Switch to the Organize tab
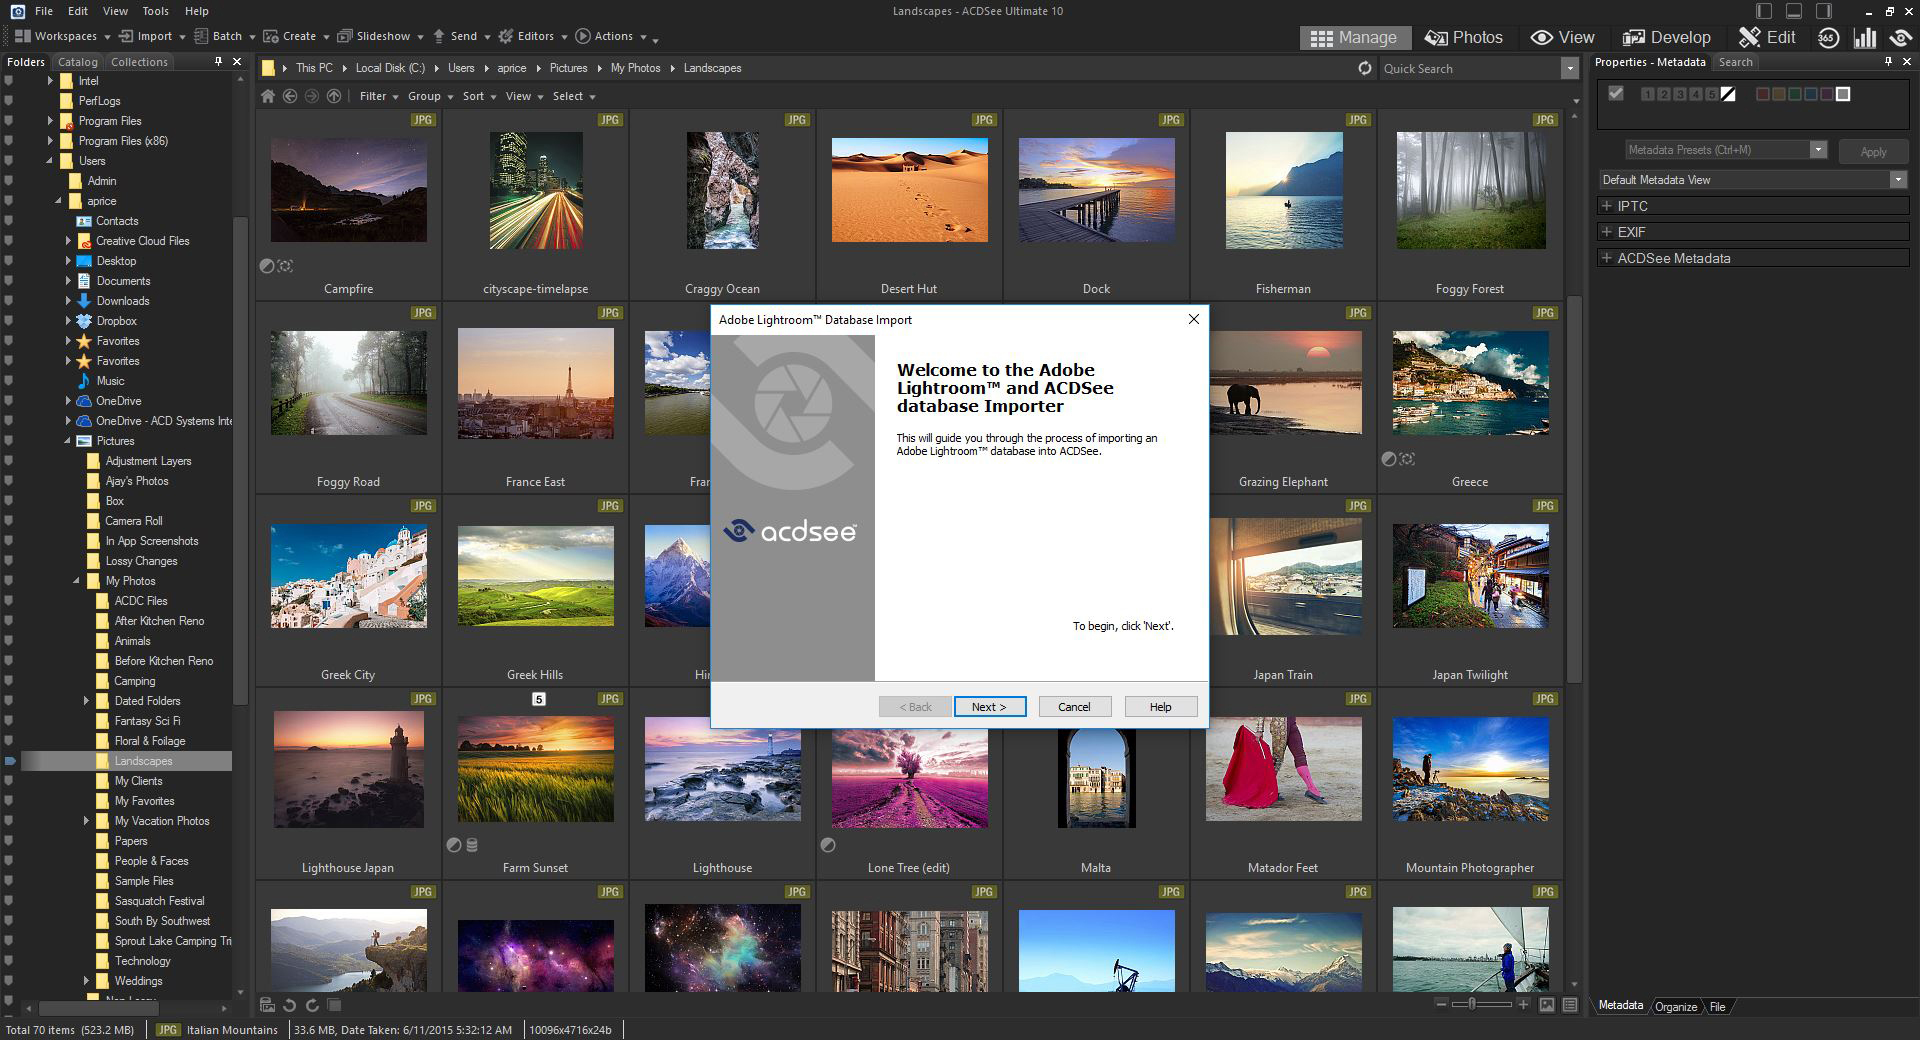Viewport: 1920px width, 1040px height. coord(1675,1006)
